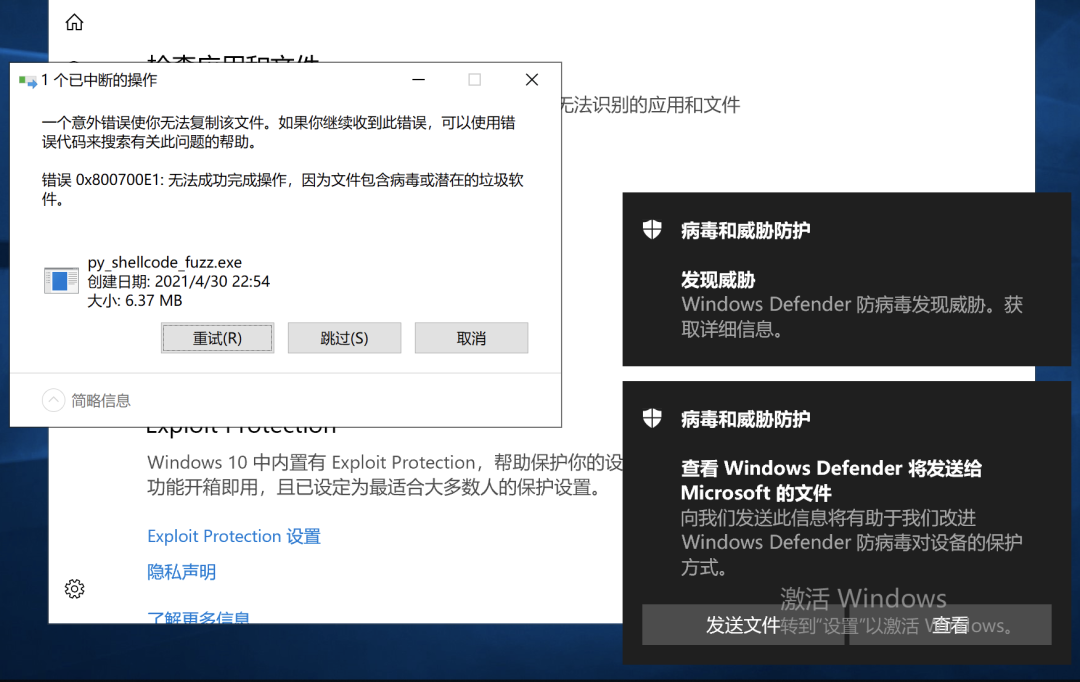Image resolution: width=1080 pixels, height=682 pixels.
Task: Skip the file with 跳过(S)
Action: (x=344, y=338)
